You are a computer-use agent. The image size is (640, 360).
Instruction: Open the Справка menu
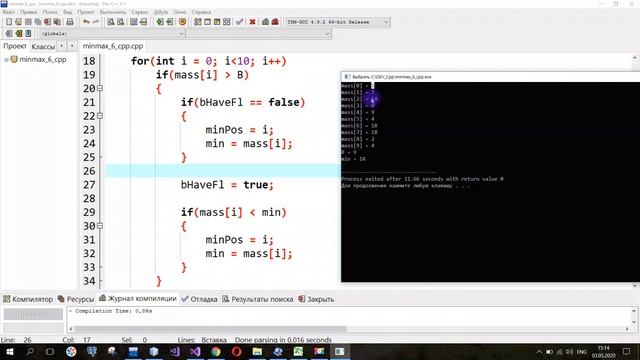coord(201,12)
